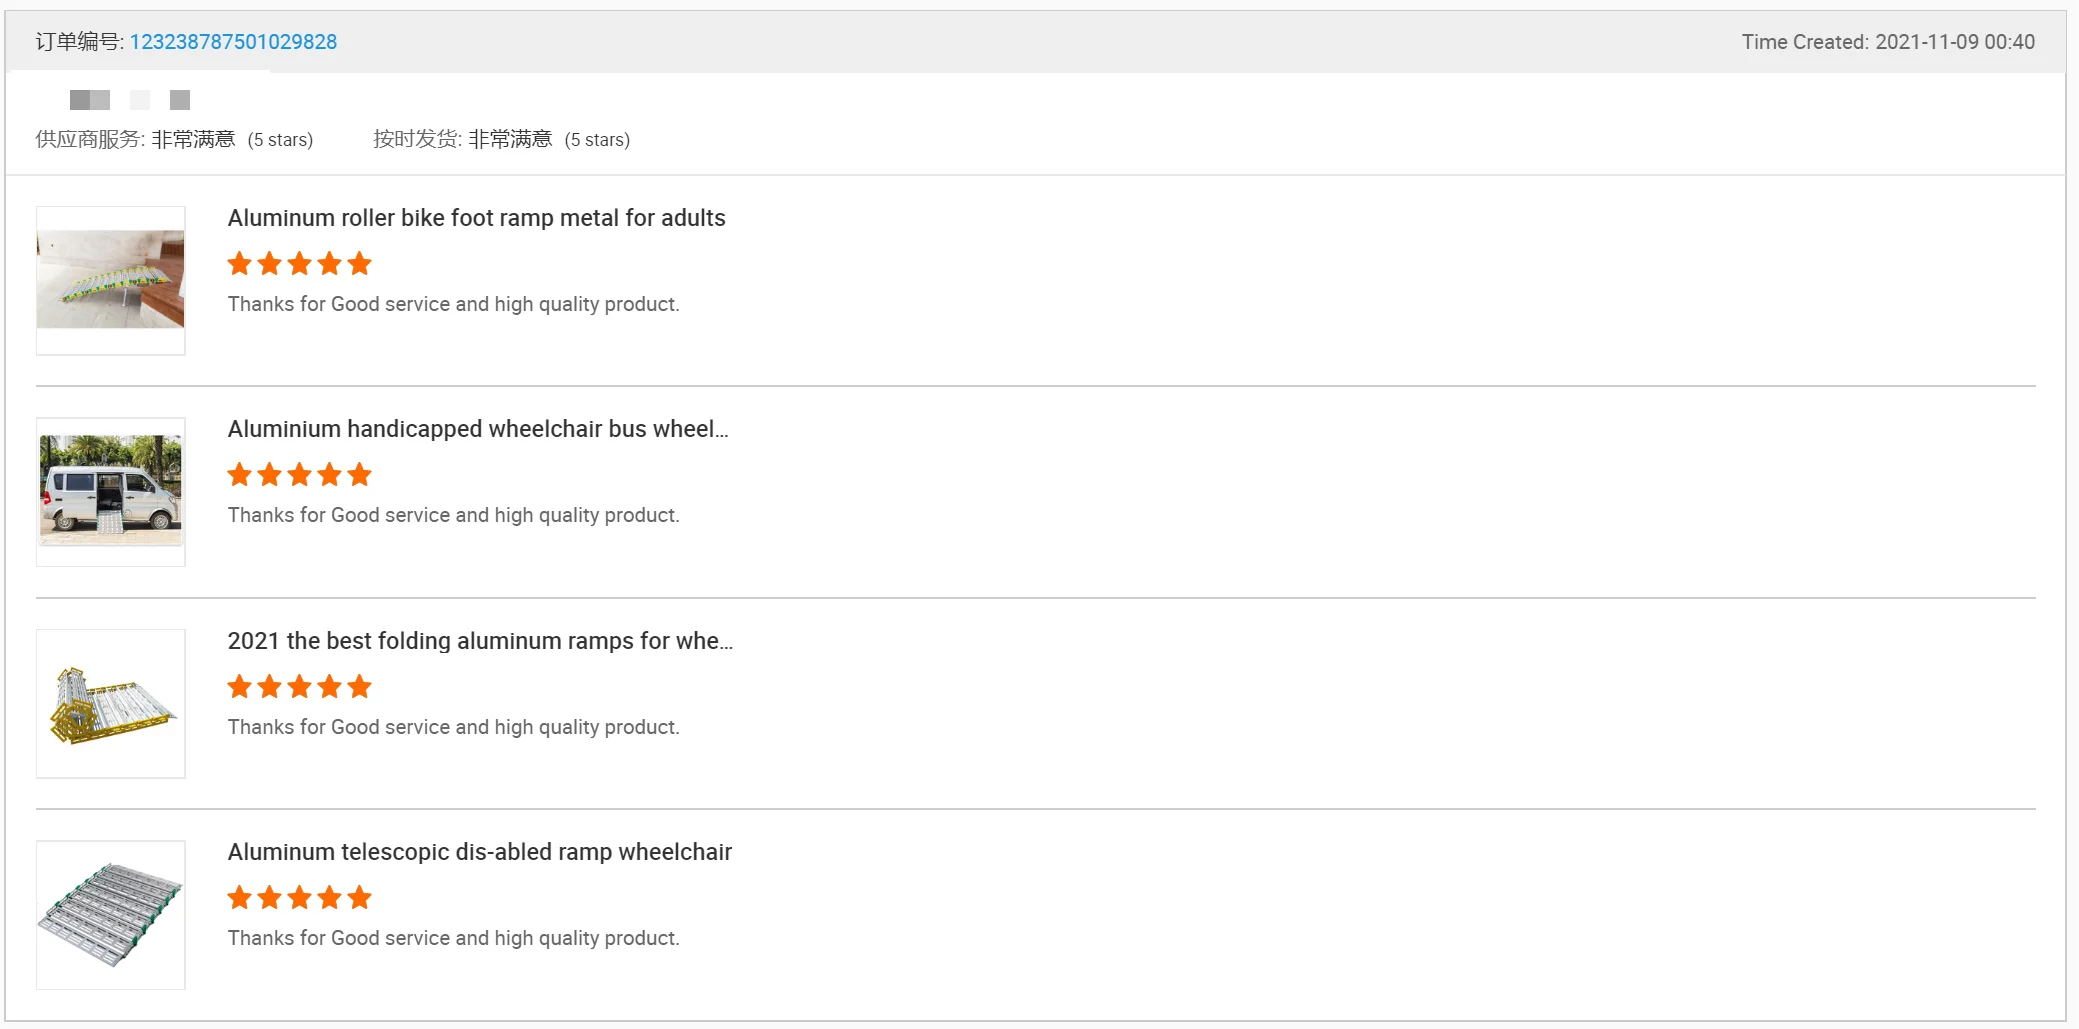The image size is (2079, 1029).
Task: Open the wheelchair bus van thumbnail
Action: click(x=111, y=491)
